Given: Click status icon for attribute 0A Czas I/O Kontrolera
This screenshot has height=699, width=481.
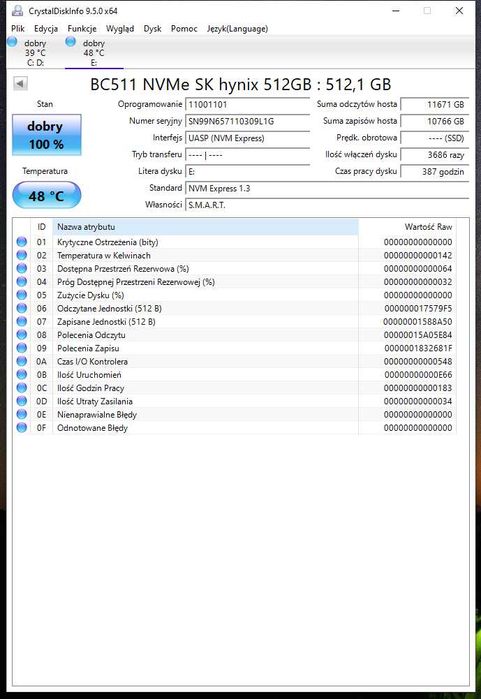Looking at the screenshot, I should pos(21,361).
